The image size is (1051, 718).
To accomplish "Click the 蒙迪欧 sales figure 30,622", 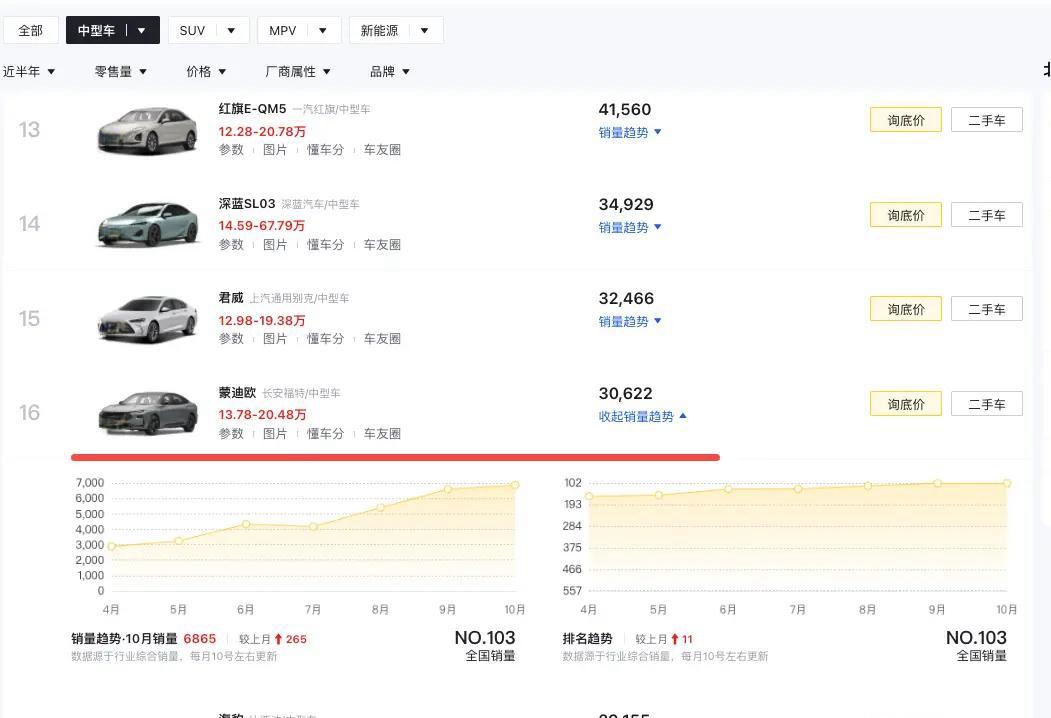I will (625, 393).
